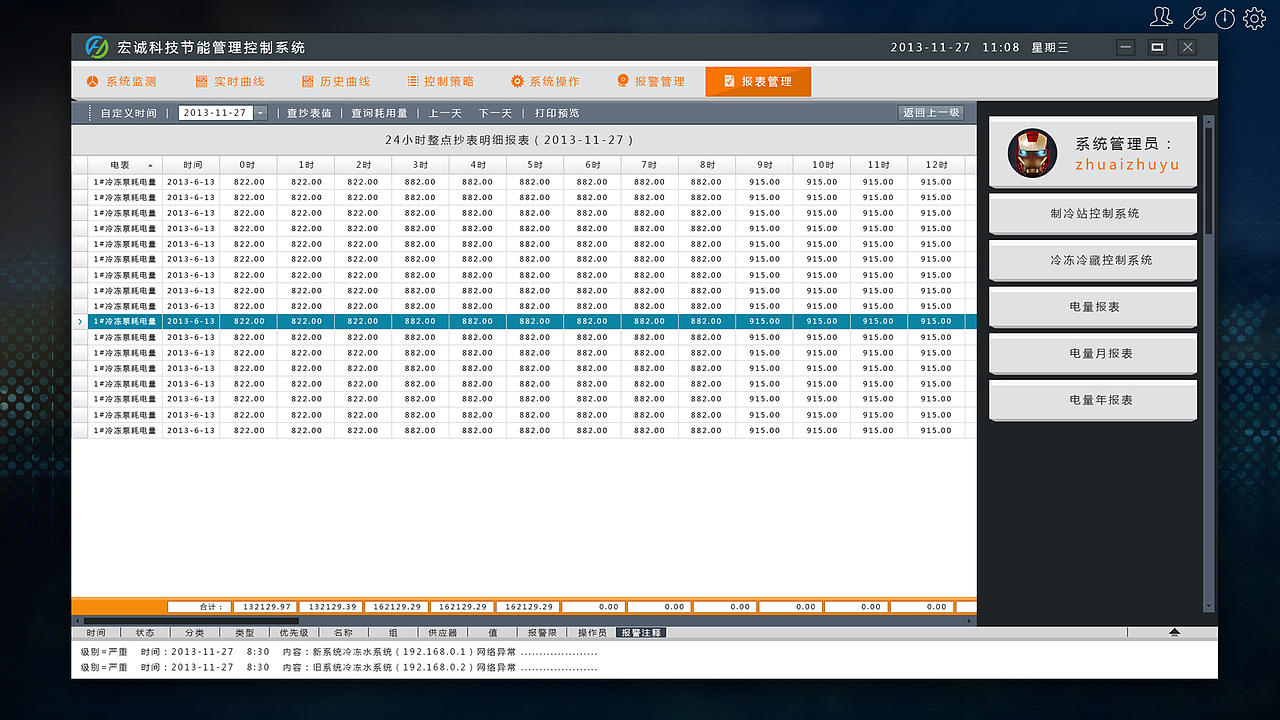Switch to the 报警管理 tab
The width and height of the screenshot is (1280, 720).
(x=651, y=81)
